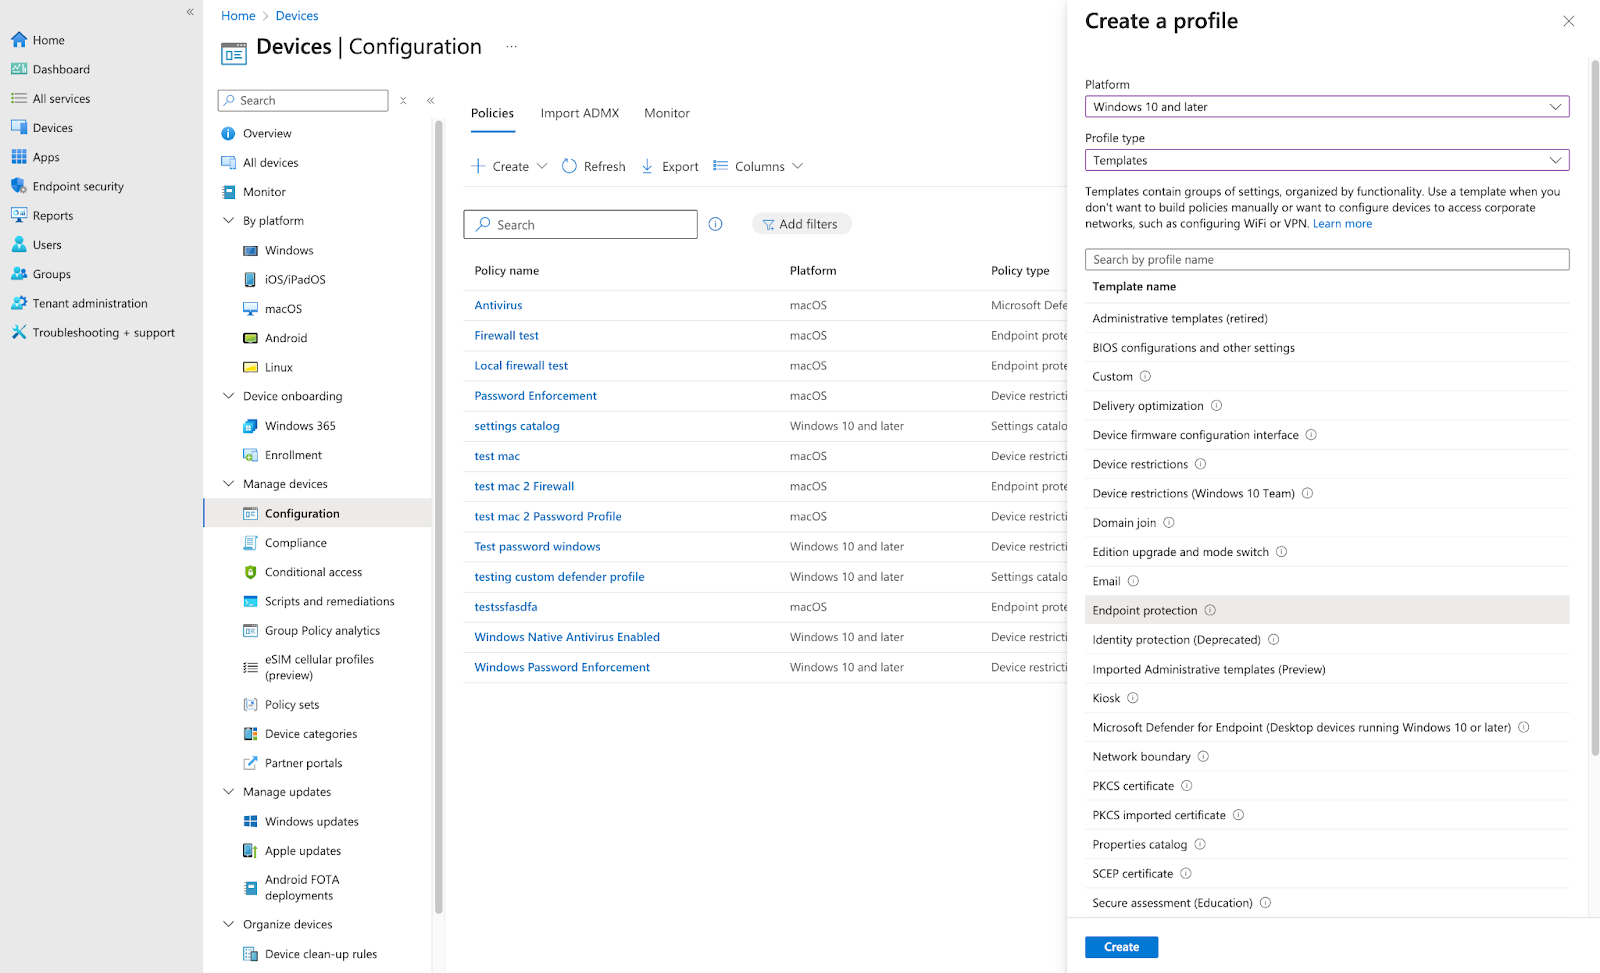Click the Export toolbar button
The height and width of the screenshot is (973, 1600).
tap(670, 166)
